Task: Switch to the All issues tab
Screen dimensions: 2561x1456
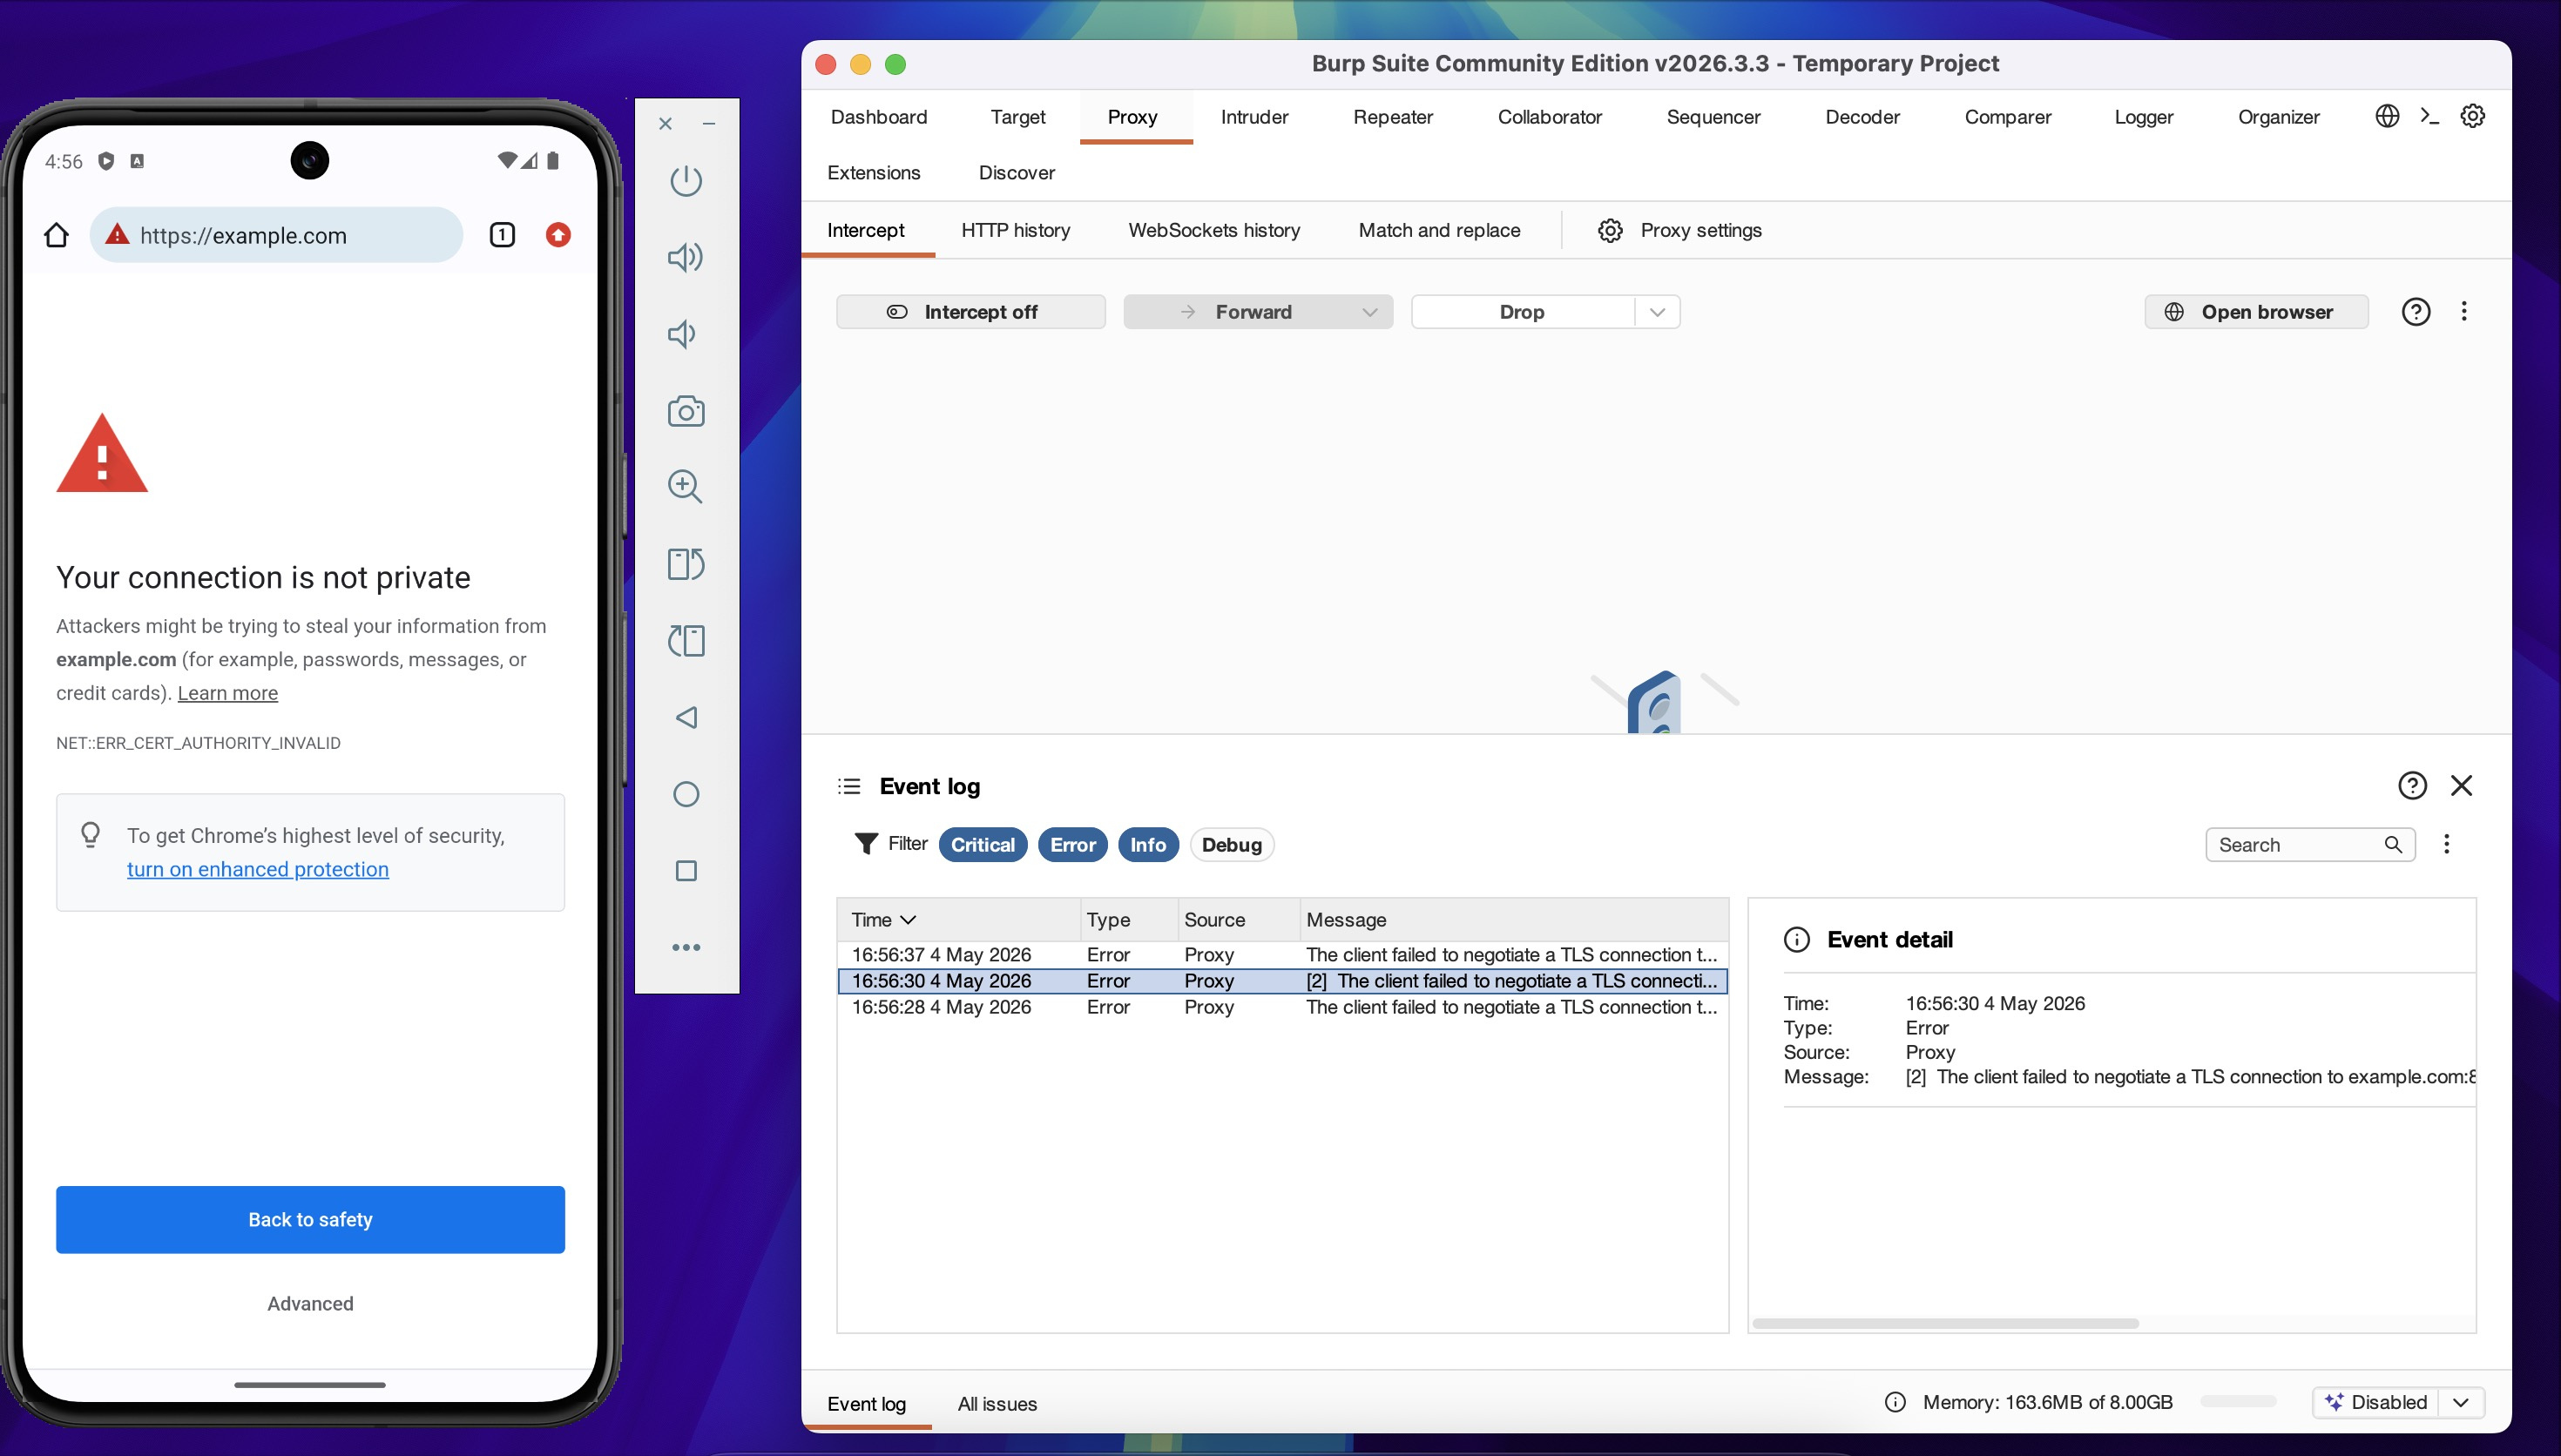Action: click(x=997, y=1404)
